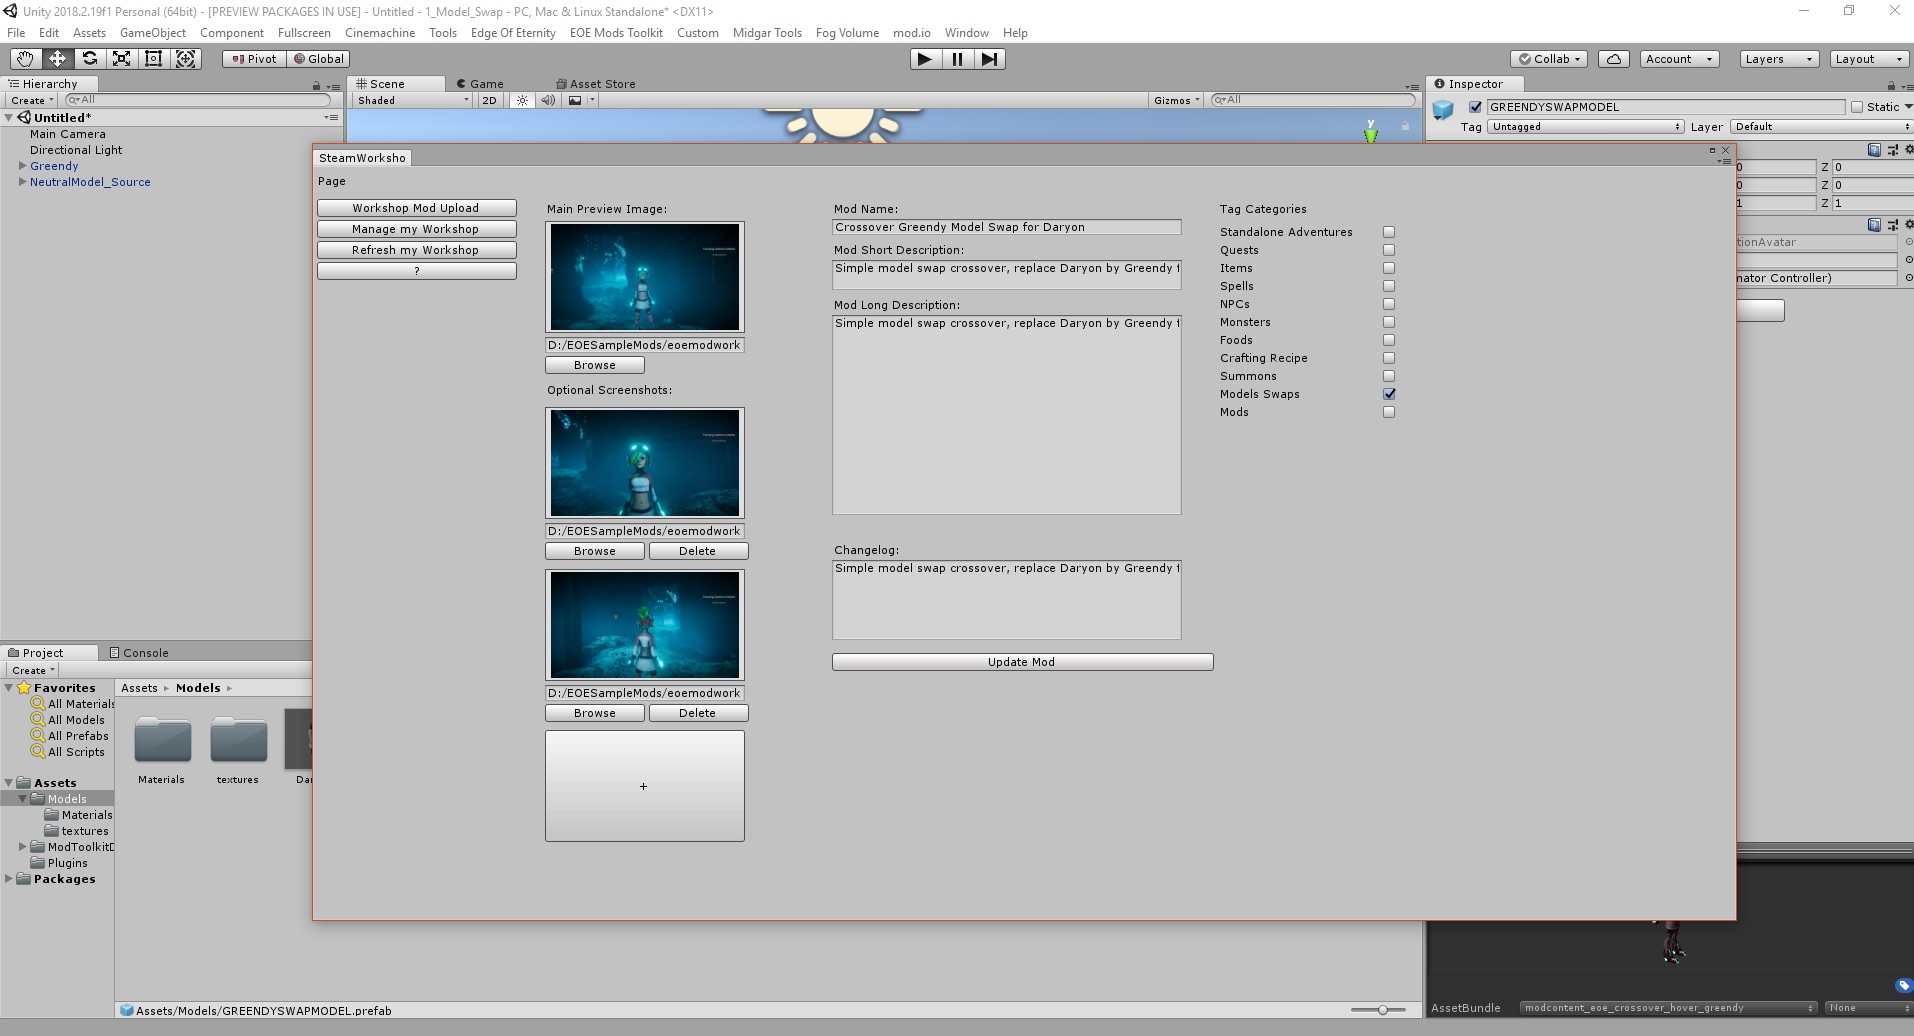Click the Step frame button
This screenshot has height=1036, width=1914.
pos(989,59)
